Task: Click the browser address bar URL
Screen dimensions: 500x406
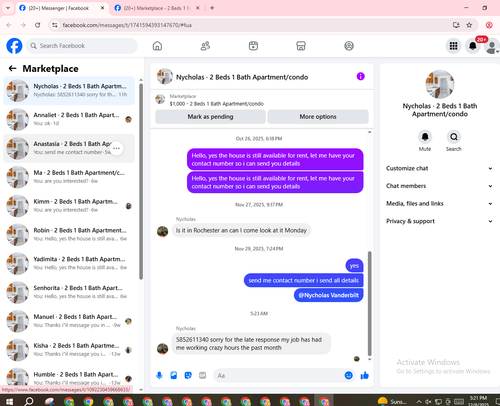Action: tap(127, 25)
